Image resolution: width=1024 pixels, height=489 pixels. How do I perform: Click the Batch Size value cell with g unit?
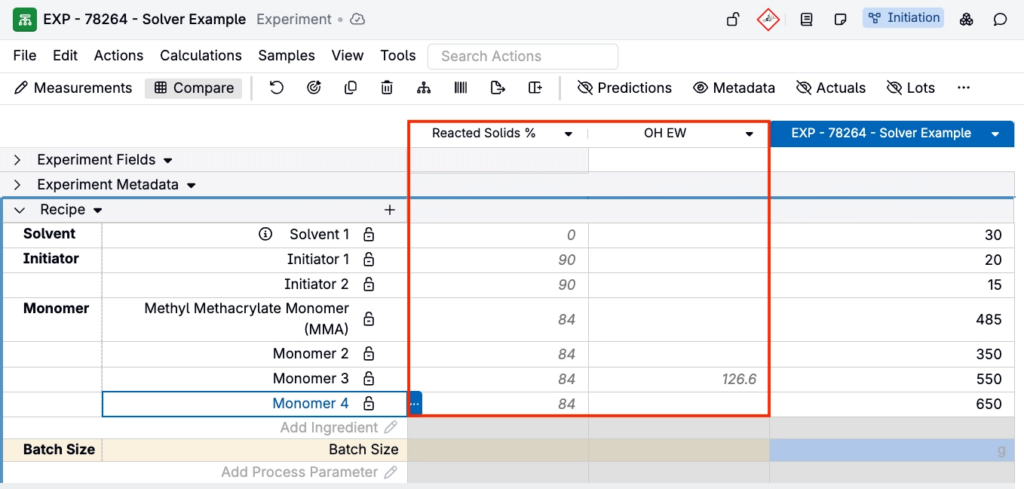click(x=892, y=450)
